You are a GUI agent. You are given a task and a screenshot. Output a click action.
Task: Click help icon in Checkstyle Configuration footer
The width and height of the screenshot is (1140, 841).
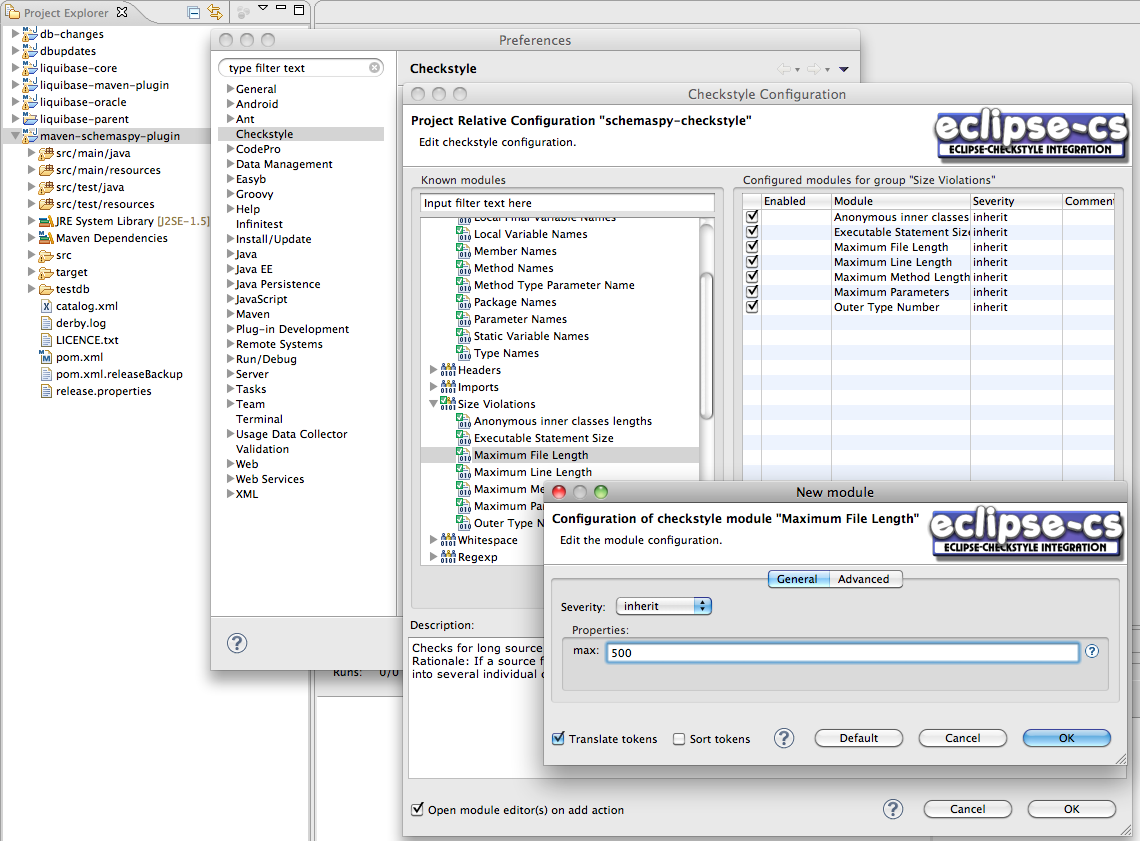click(x=893, y=809)
